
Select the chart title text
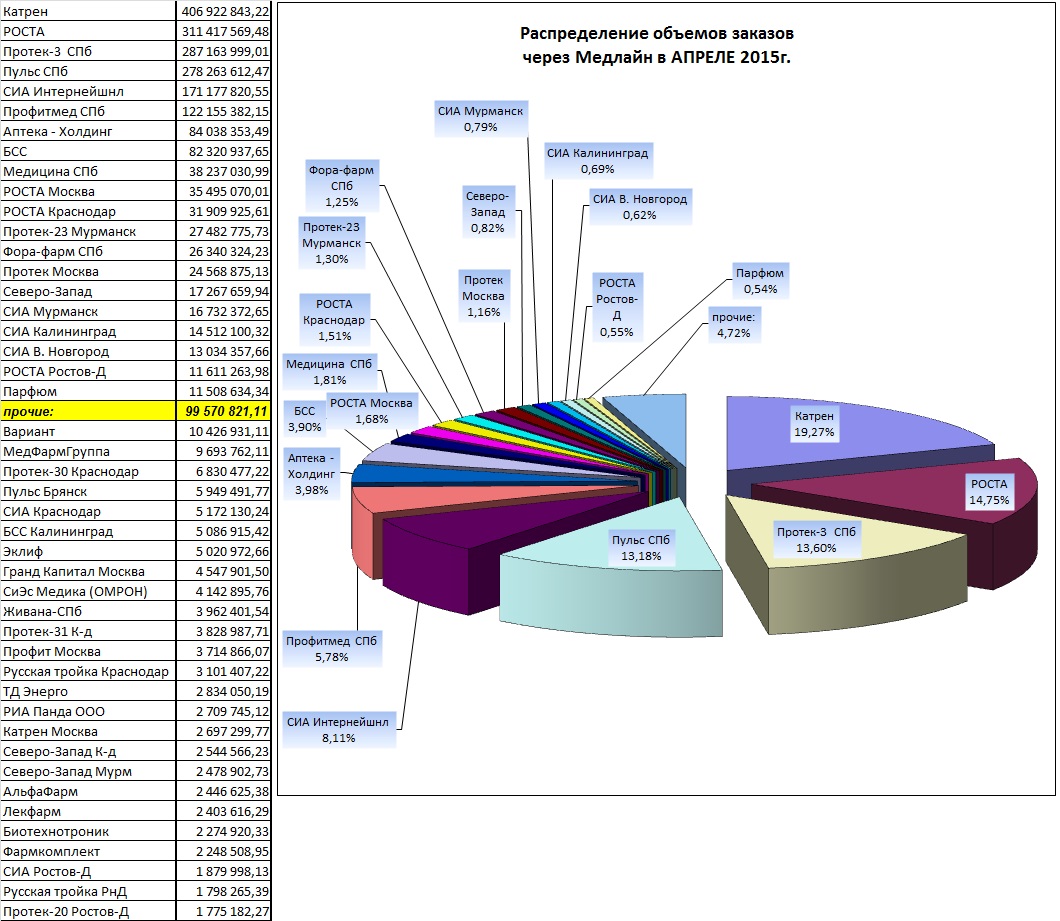tap(656, 45)
